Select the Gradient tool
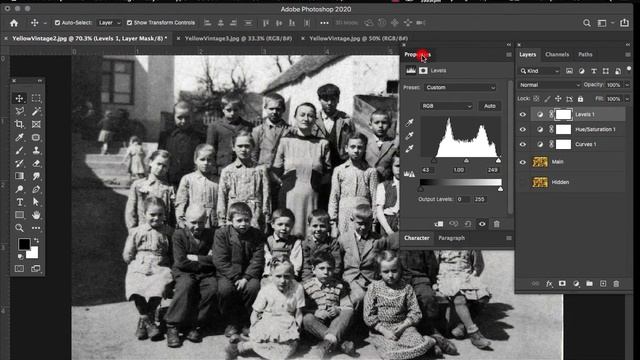Screen dimensions: 640x360 [19, 176]
